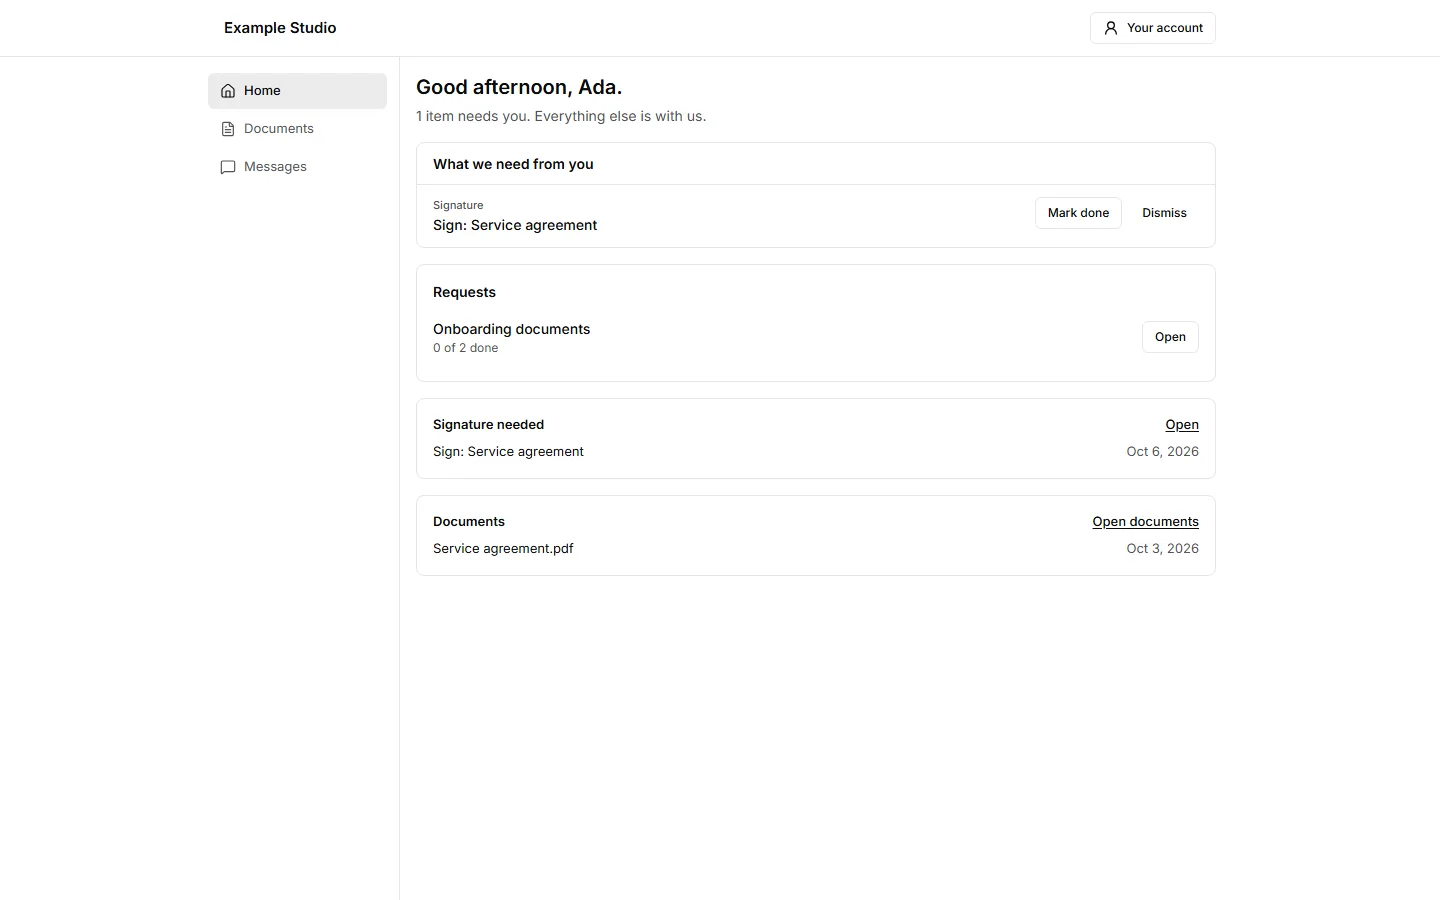Follow the Open documents link
Screen dimensions: 1440x900
(x=1145, y=522)
